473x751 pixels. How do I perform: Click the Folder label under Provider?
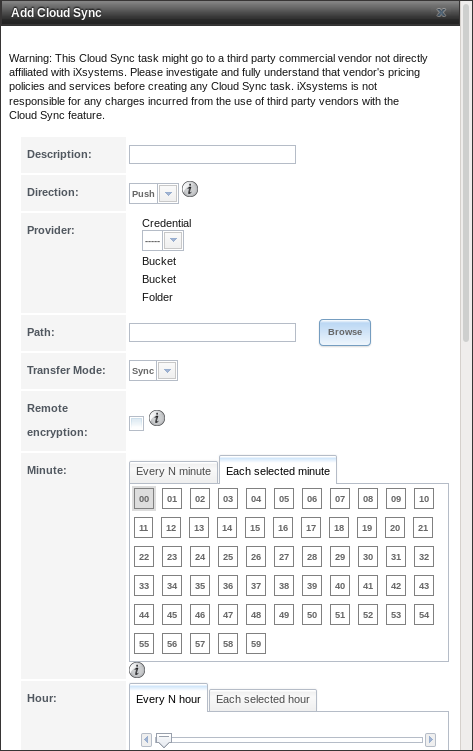point(157,297)
